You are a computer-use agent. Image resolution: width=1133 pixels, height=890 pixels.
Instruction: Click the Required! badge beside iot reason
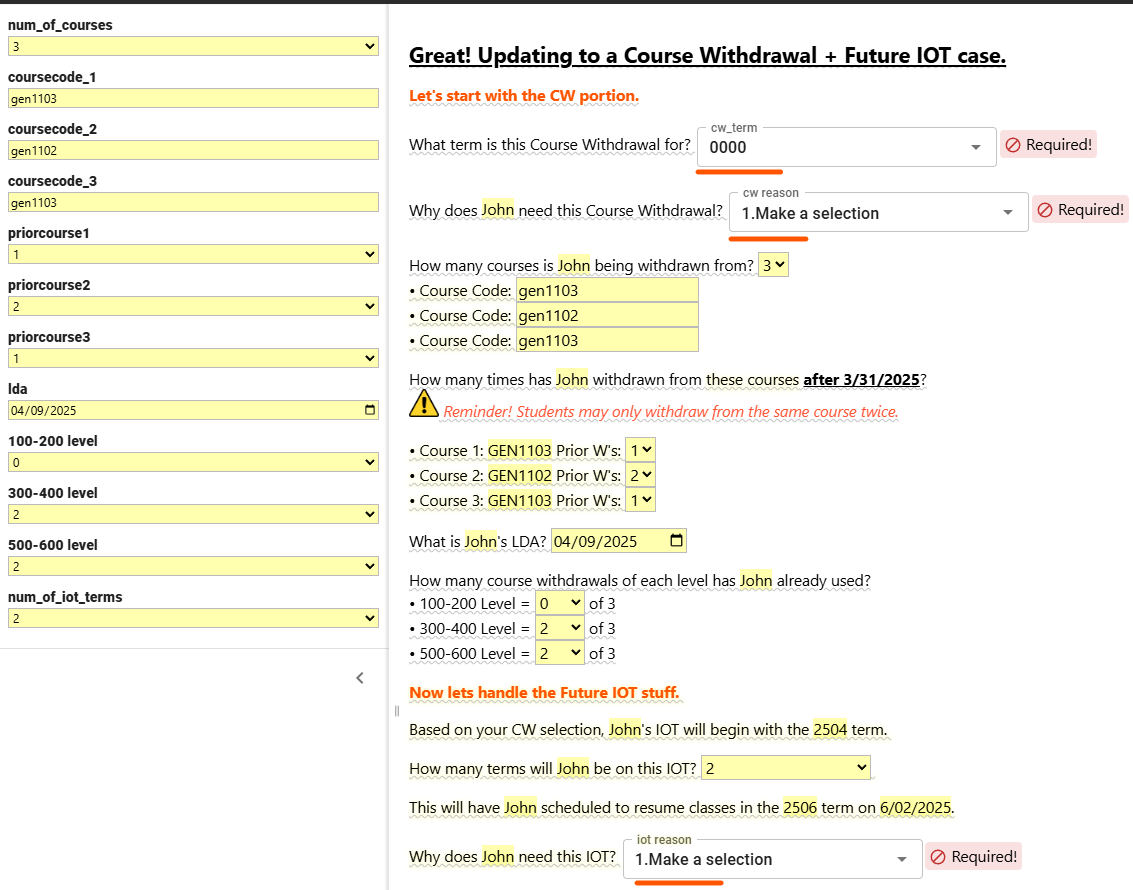pos(973,856)
